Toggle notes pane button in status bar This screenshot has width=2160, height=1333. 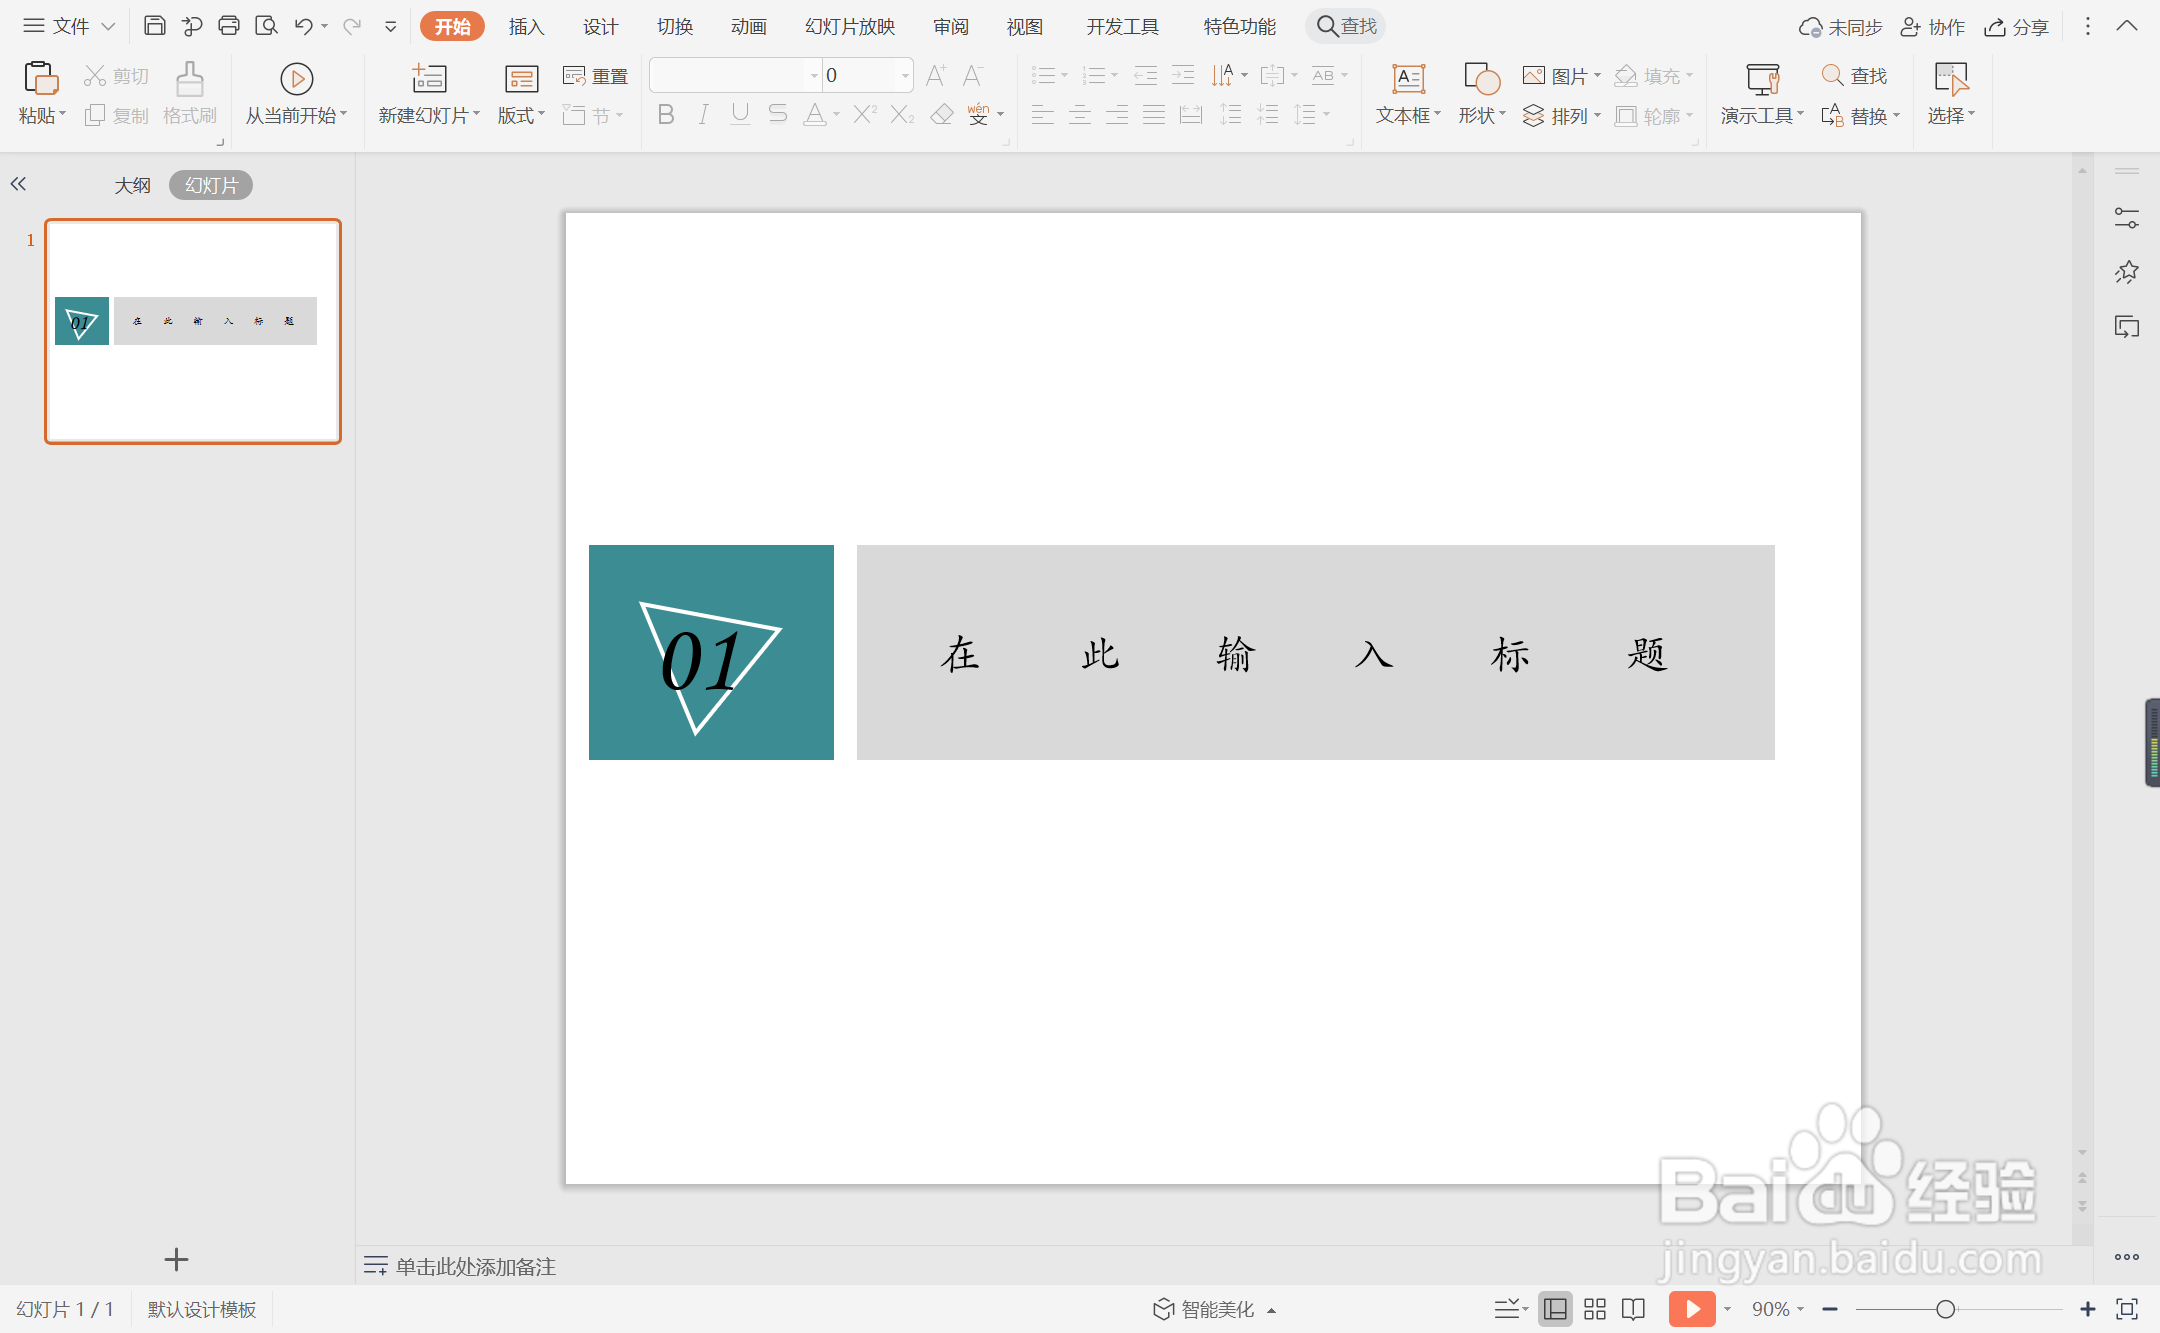tap(1511, 1309)
